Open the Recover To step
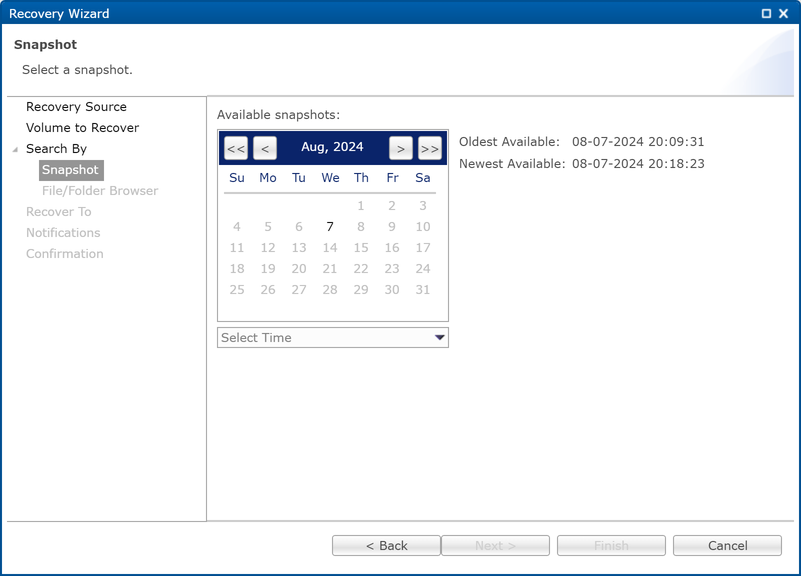Viewport: 801px width, 576px height. 59,212
